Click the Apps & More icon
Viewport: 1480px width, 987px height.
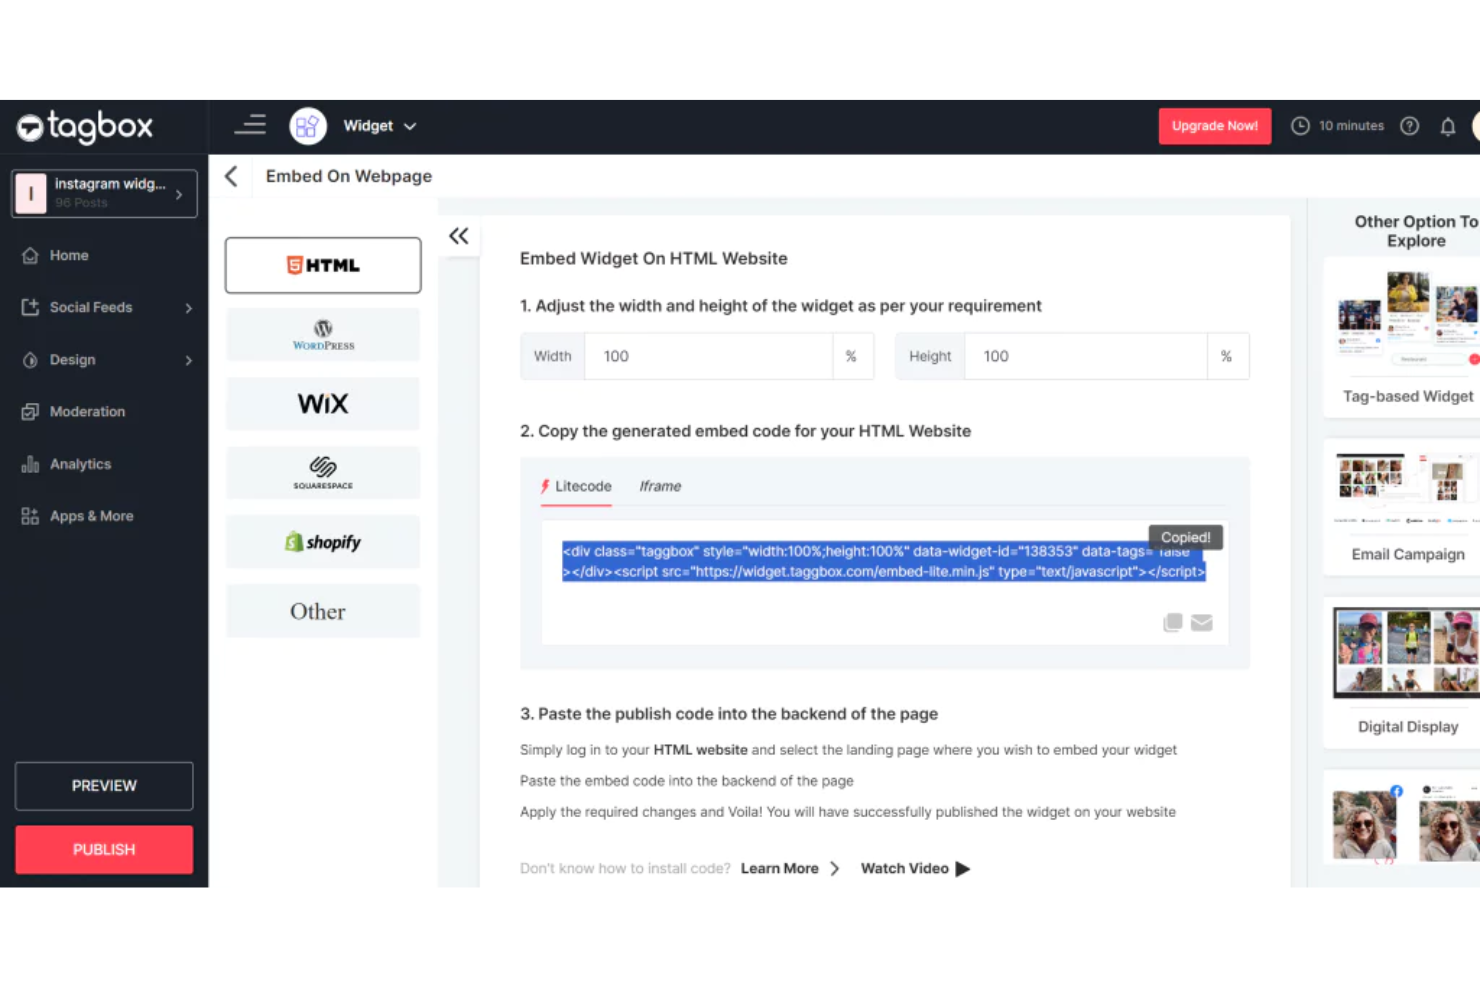pos(30,516)
